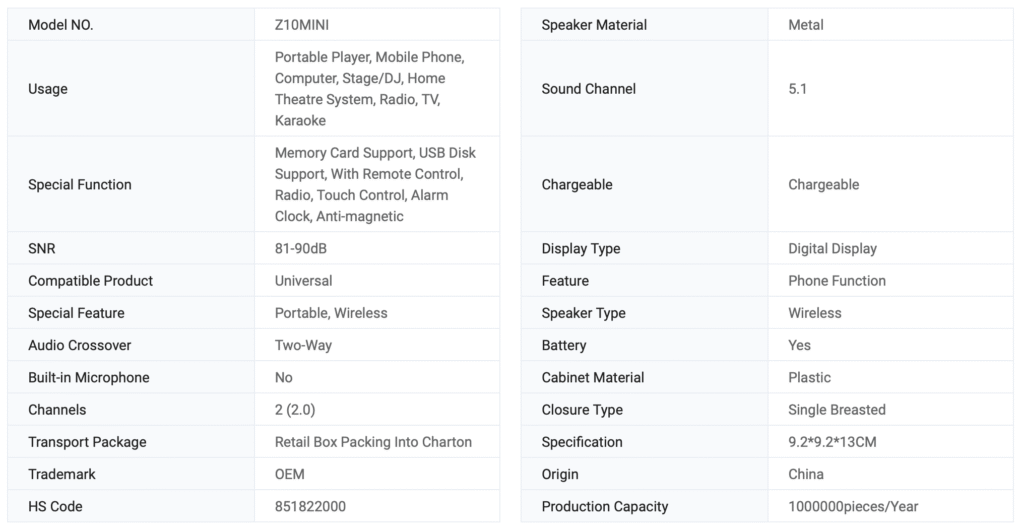Select the HS Code 851822000 value
Screen dimensions: 1024x531
tap(310, 506)
